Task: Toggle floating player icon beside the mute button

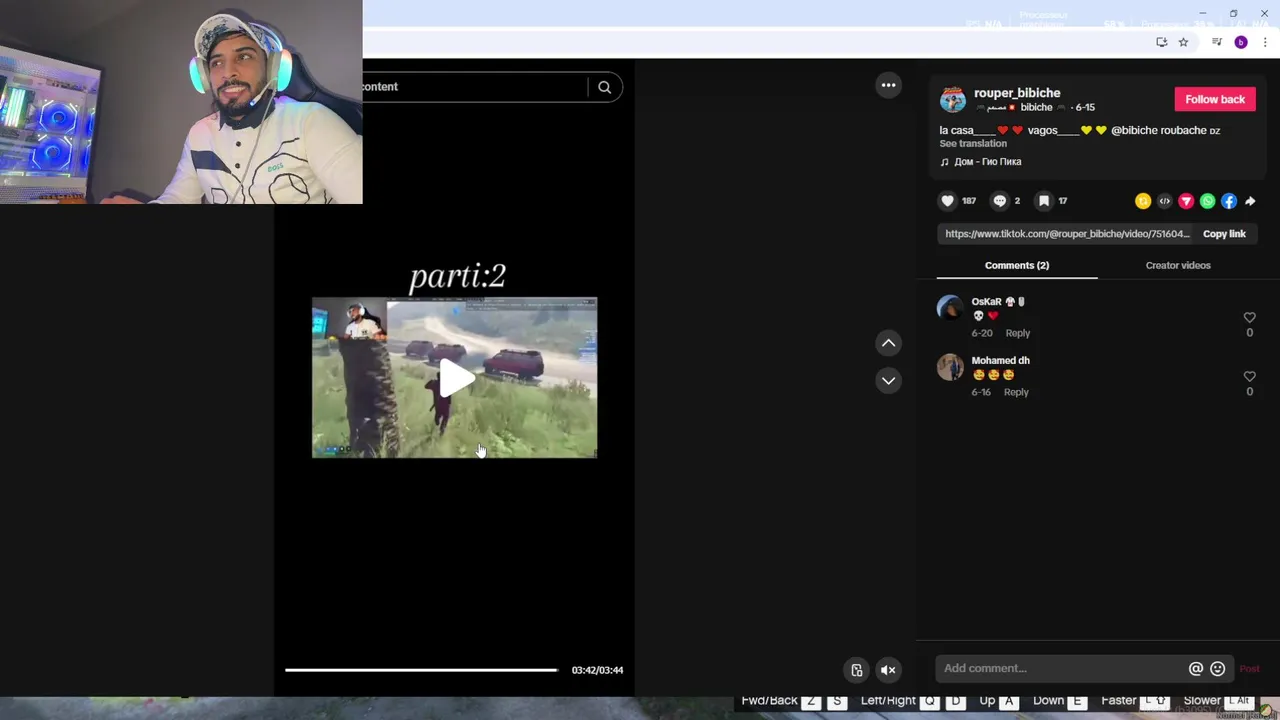Action: 856,670
